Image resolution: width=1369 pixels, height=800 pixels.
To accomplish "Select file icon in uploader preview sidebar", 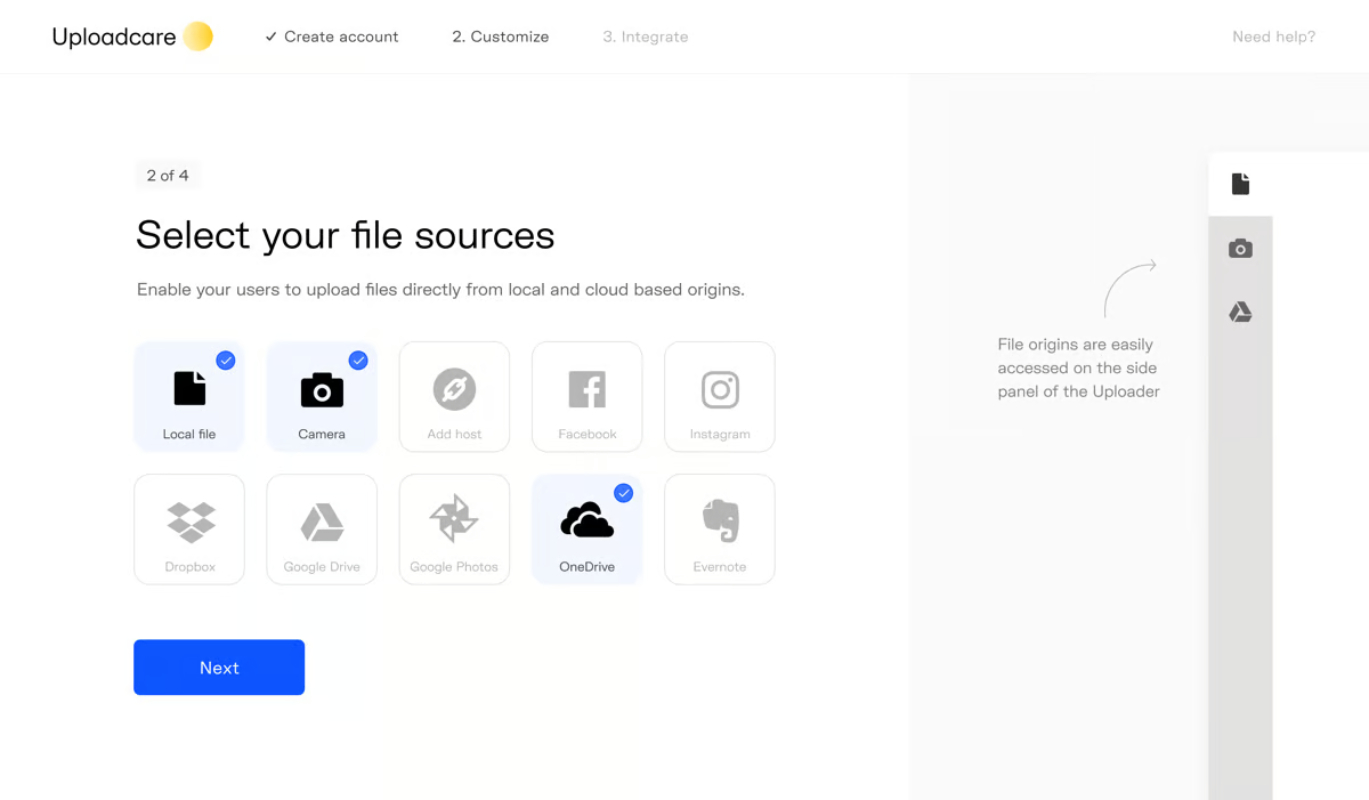I will 1240,184.
